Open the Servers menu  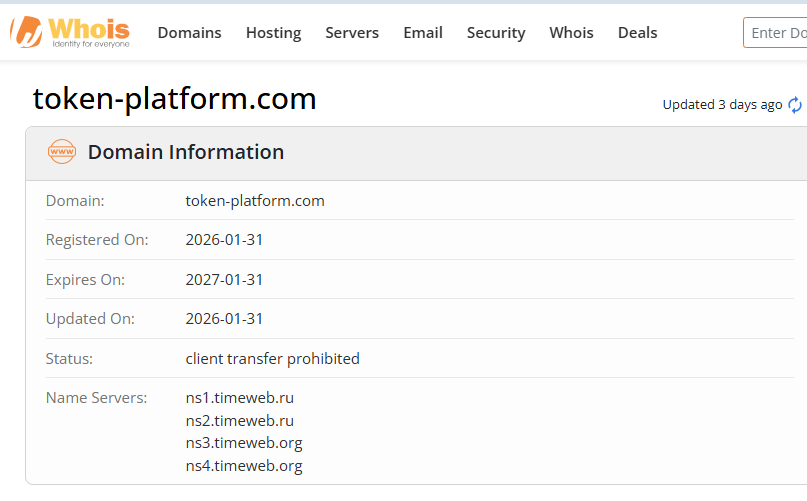coord(352,33)
